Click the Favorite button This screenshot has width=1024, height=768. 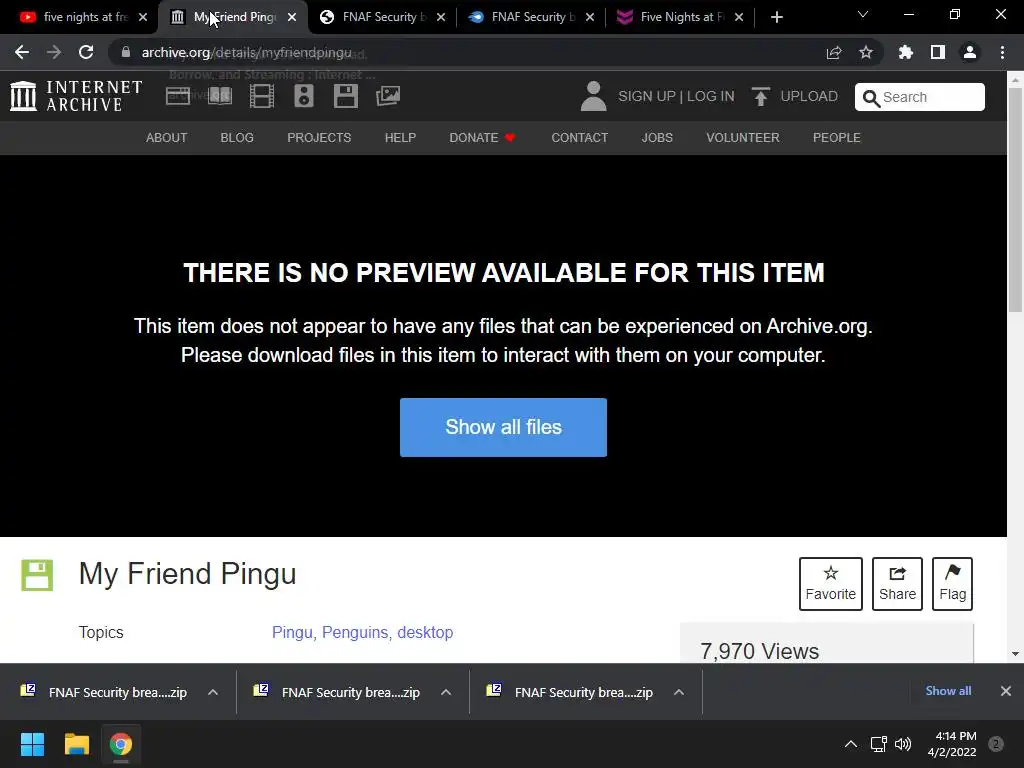click(831, 584)
